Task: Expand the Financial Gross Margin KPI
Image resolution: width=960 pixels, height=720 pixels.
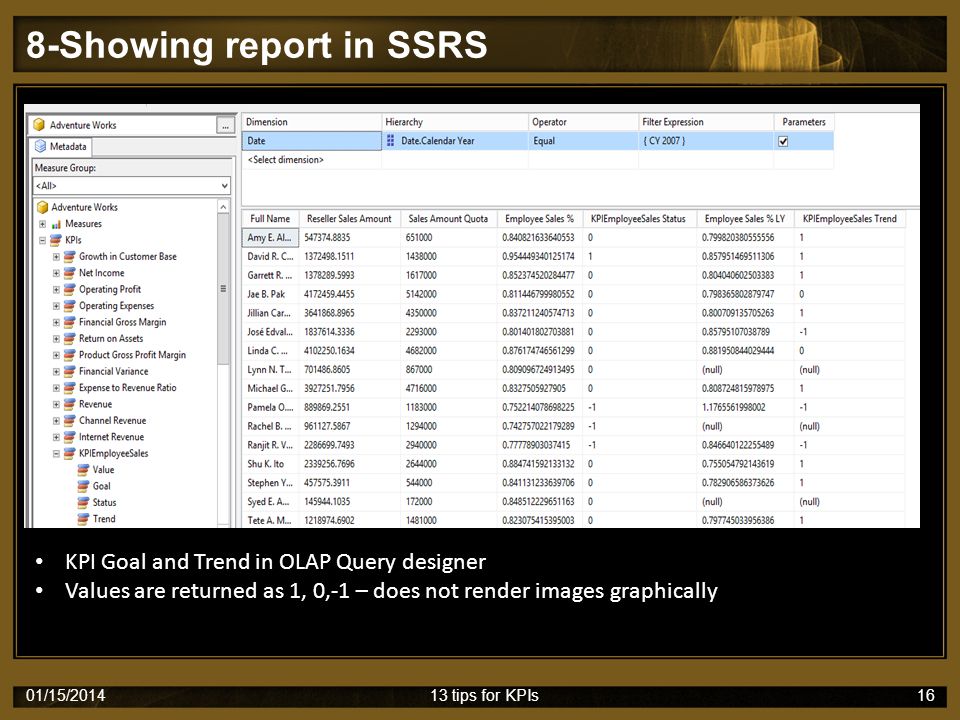Action: [x=56, y=323]
